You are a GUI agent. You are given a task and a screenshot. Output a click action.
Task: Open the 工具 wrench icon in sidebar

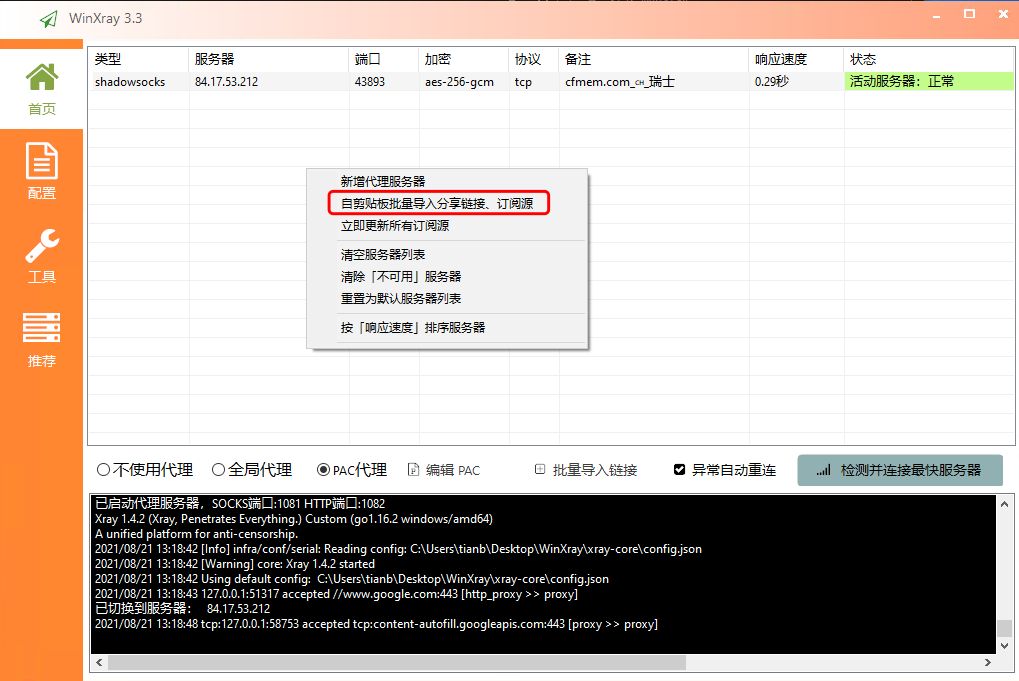point(42,246)
